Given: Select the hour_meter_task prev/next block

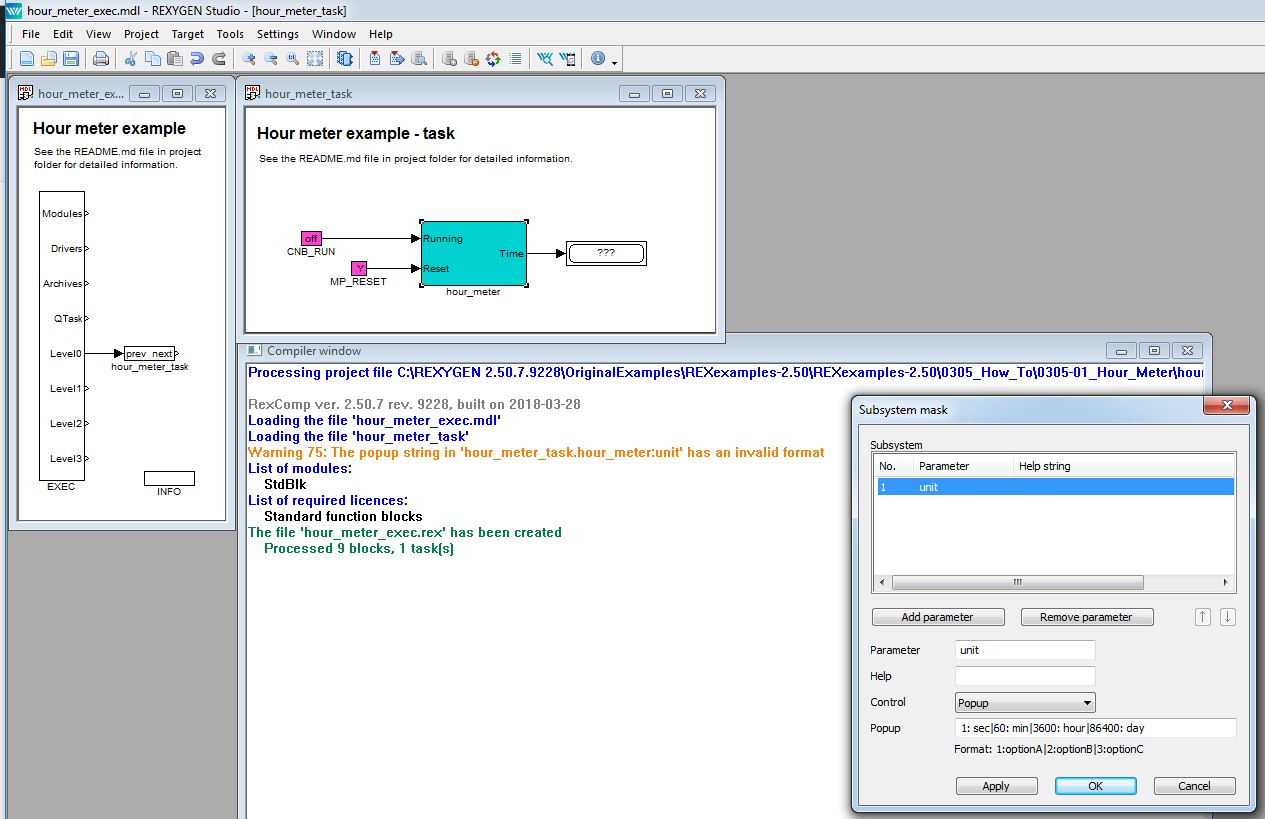Looking at the screenshot, I should (x=150, y=354).
